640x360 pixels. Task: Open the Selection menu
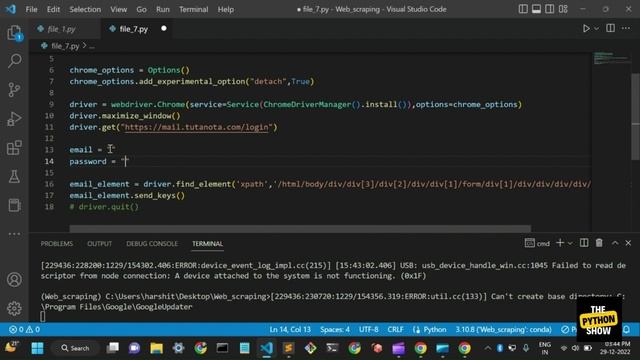[85, 9]
